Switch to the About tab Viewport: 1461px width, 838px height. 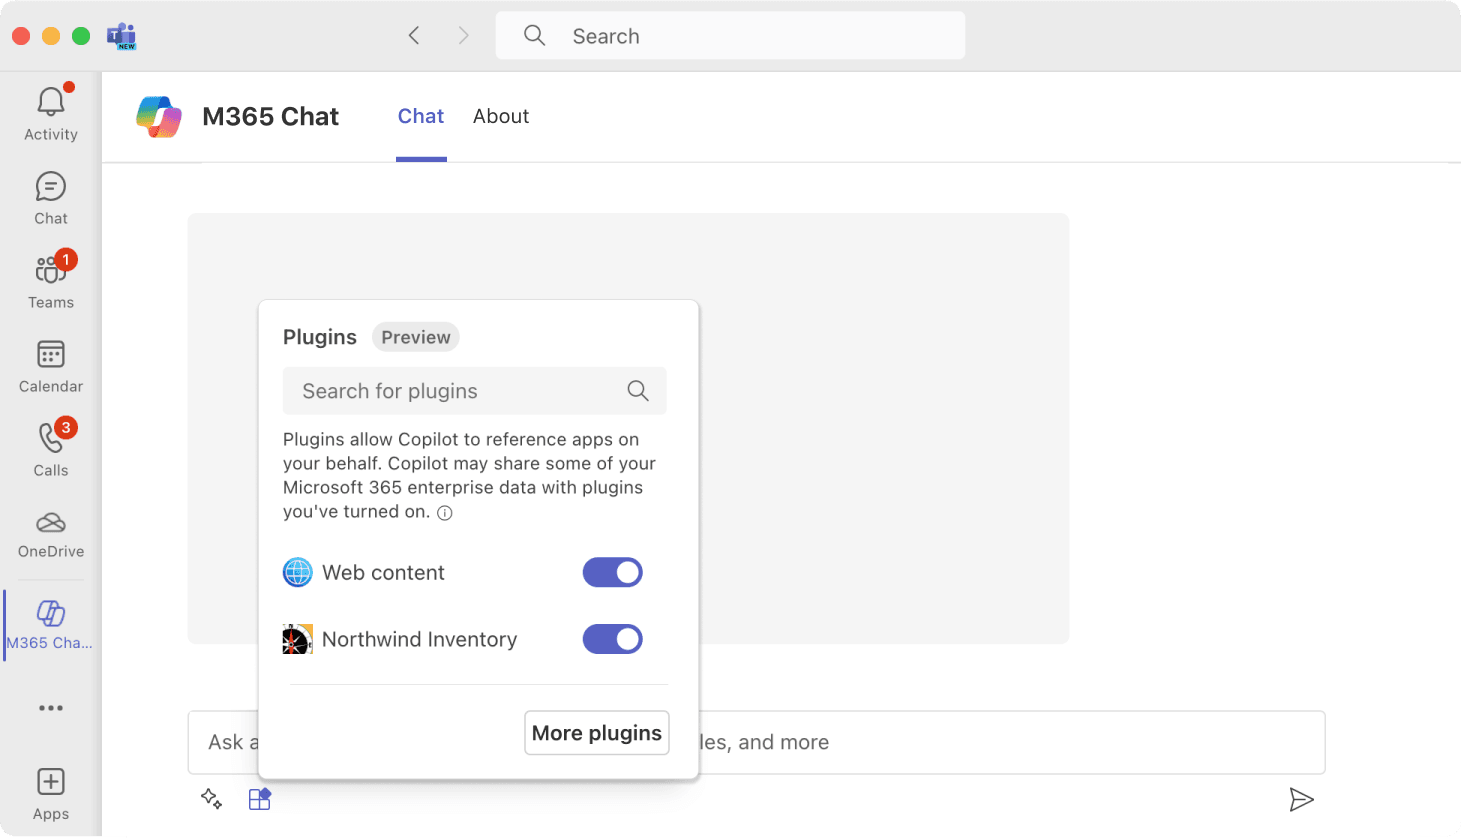[500, 117]
